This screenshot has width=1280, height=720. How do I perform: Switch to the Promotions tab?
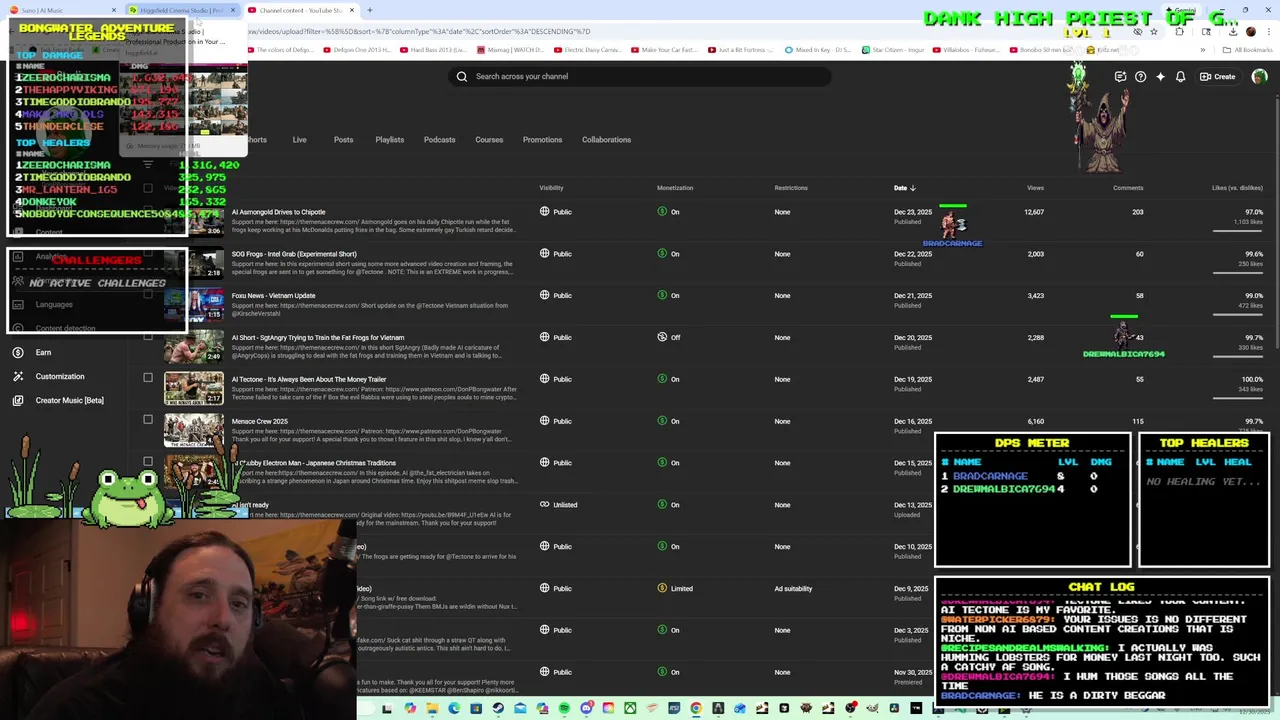point(542,140)
